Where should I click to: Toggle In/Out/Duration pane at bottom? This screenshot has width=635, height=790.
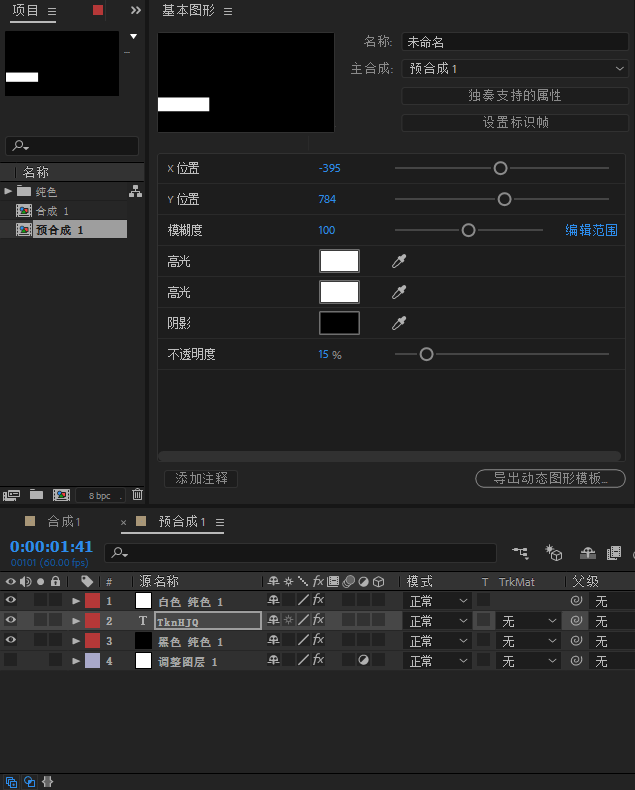pos(47,782)
